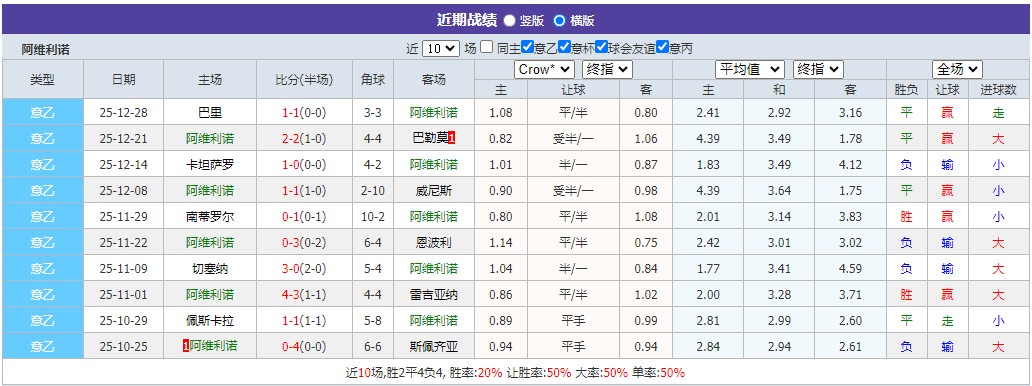Open the 威尼斯 team link
This screenshot has height=386, width=1032.
click(434, 190)
